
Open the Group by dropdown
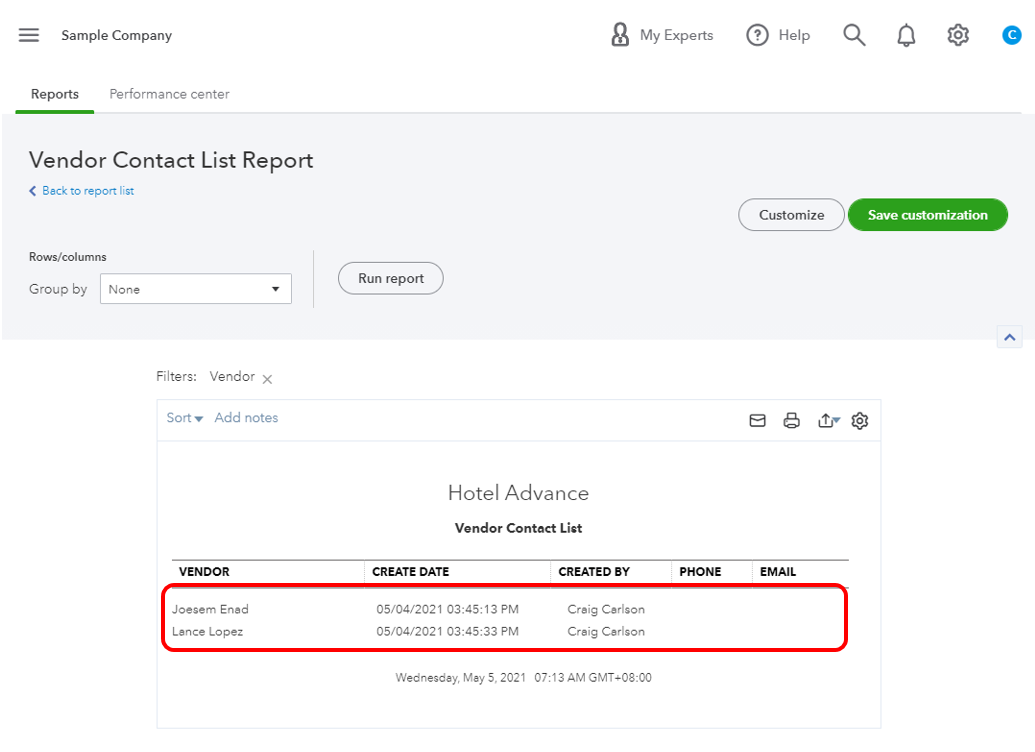[x=195, y=288]
